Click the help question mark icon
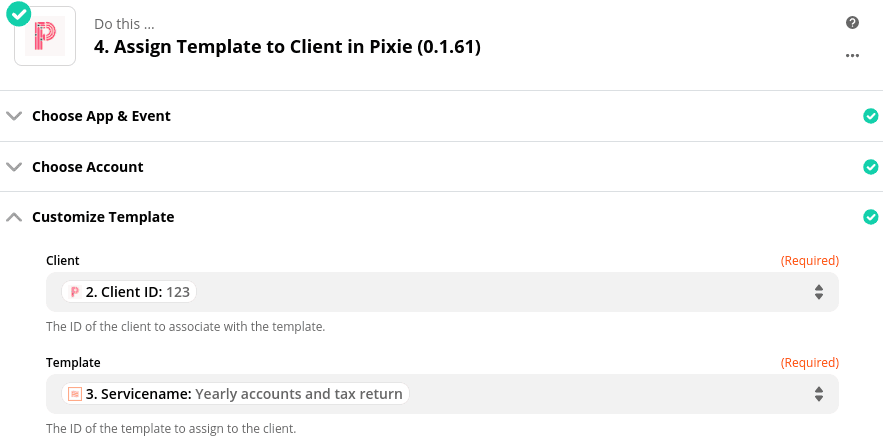 click(x=852, y=23)
